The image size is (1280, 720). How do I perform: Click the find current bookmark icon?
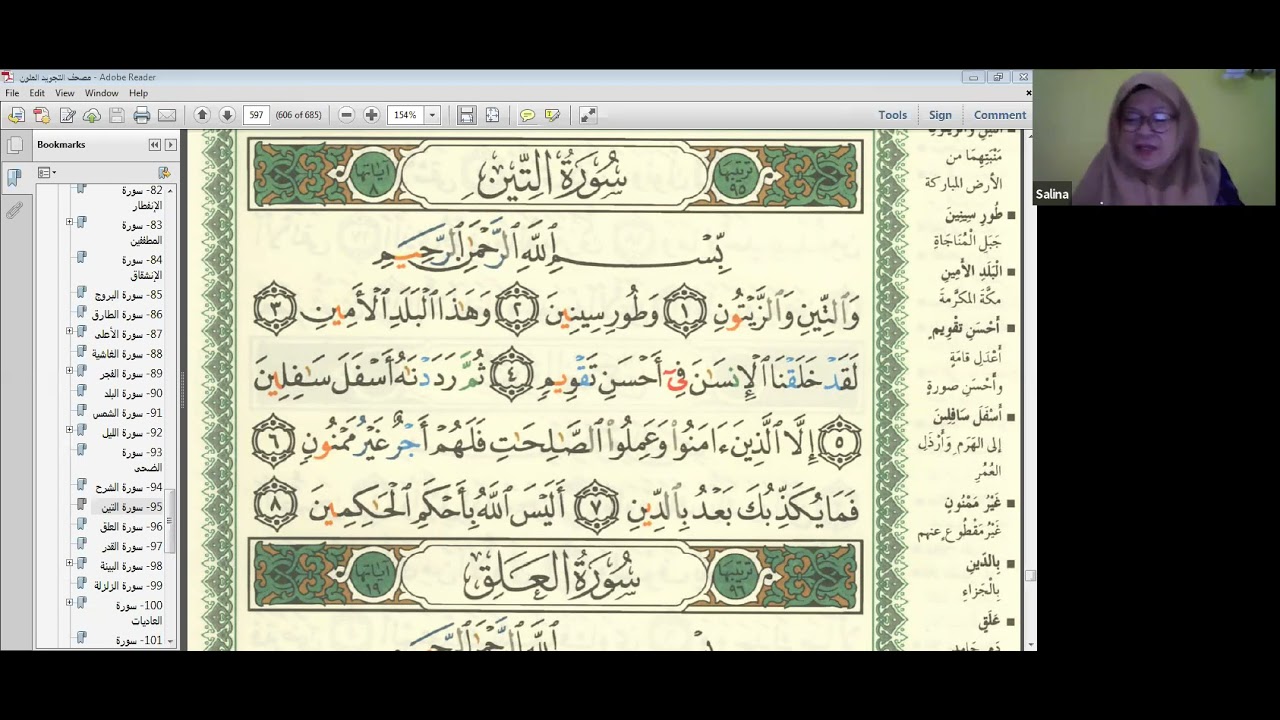[164, 173]
